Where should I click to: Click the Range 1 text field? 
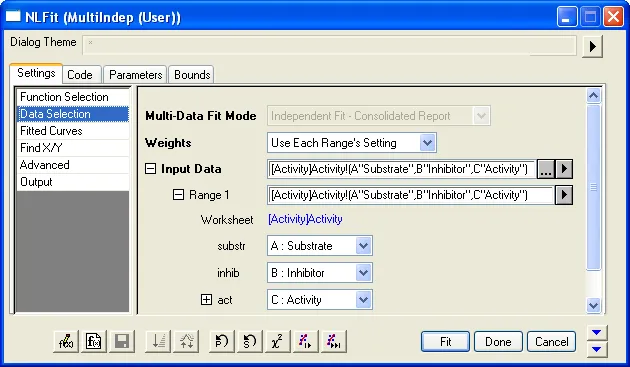tap(411, 195)
